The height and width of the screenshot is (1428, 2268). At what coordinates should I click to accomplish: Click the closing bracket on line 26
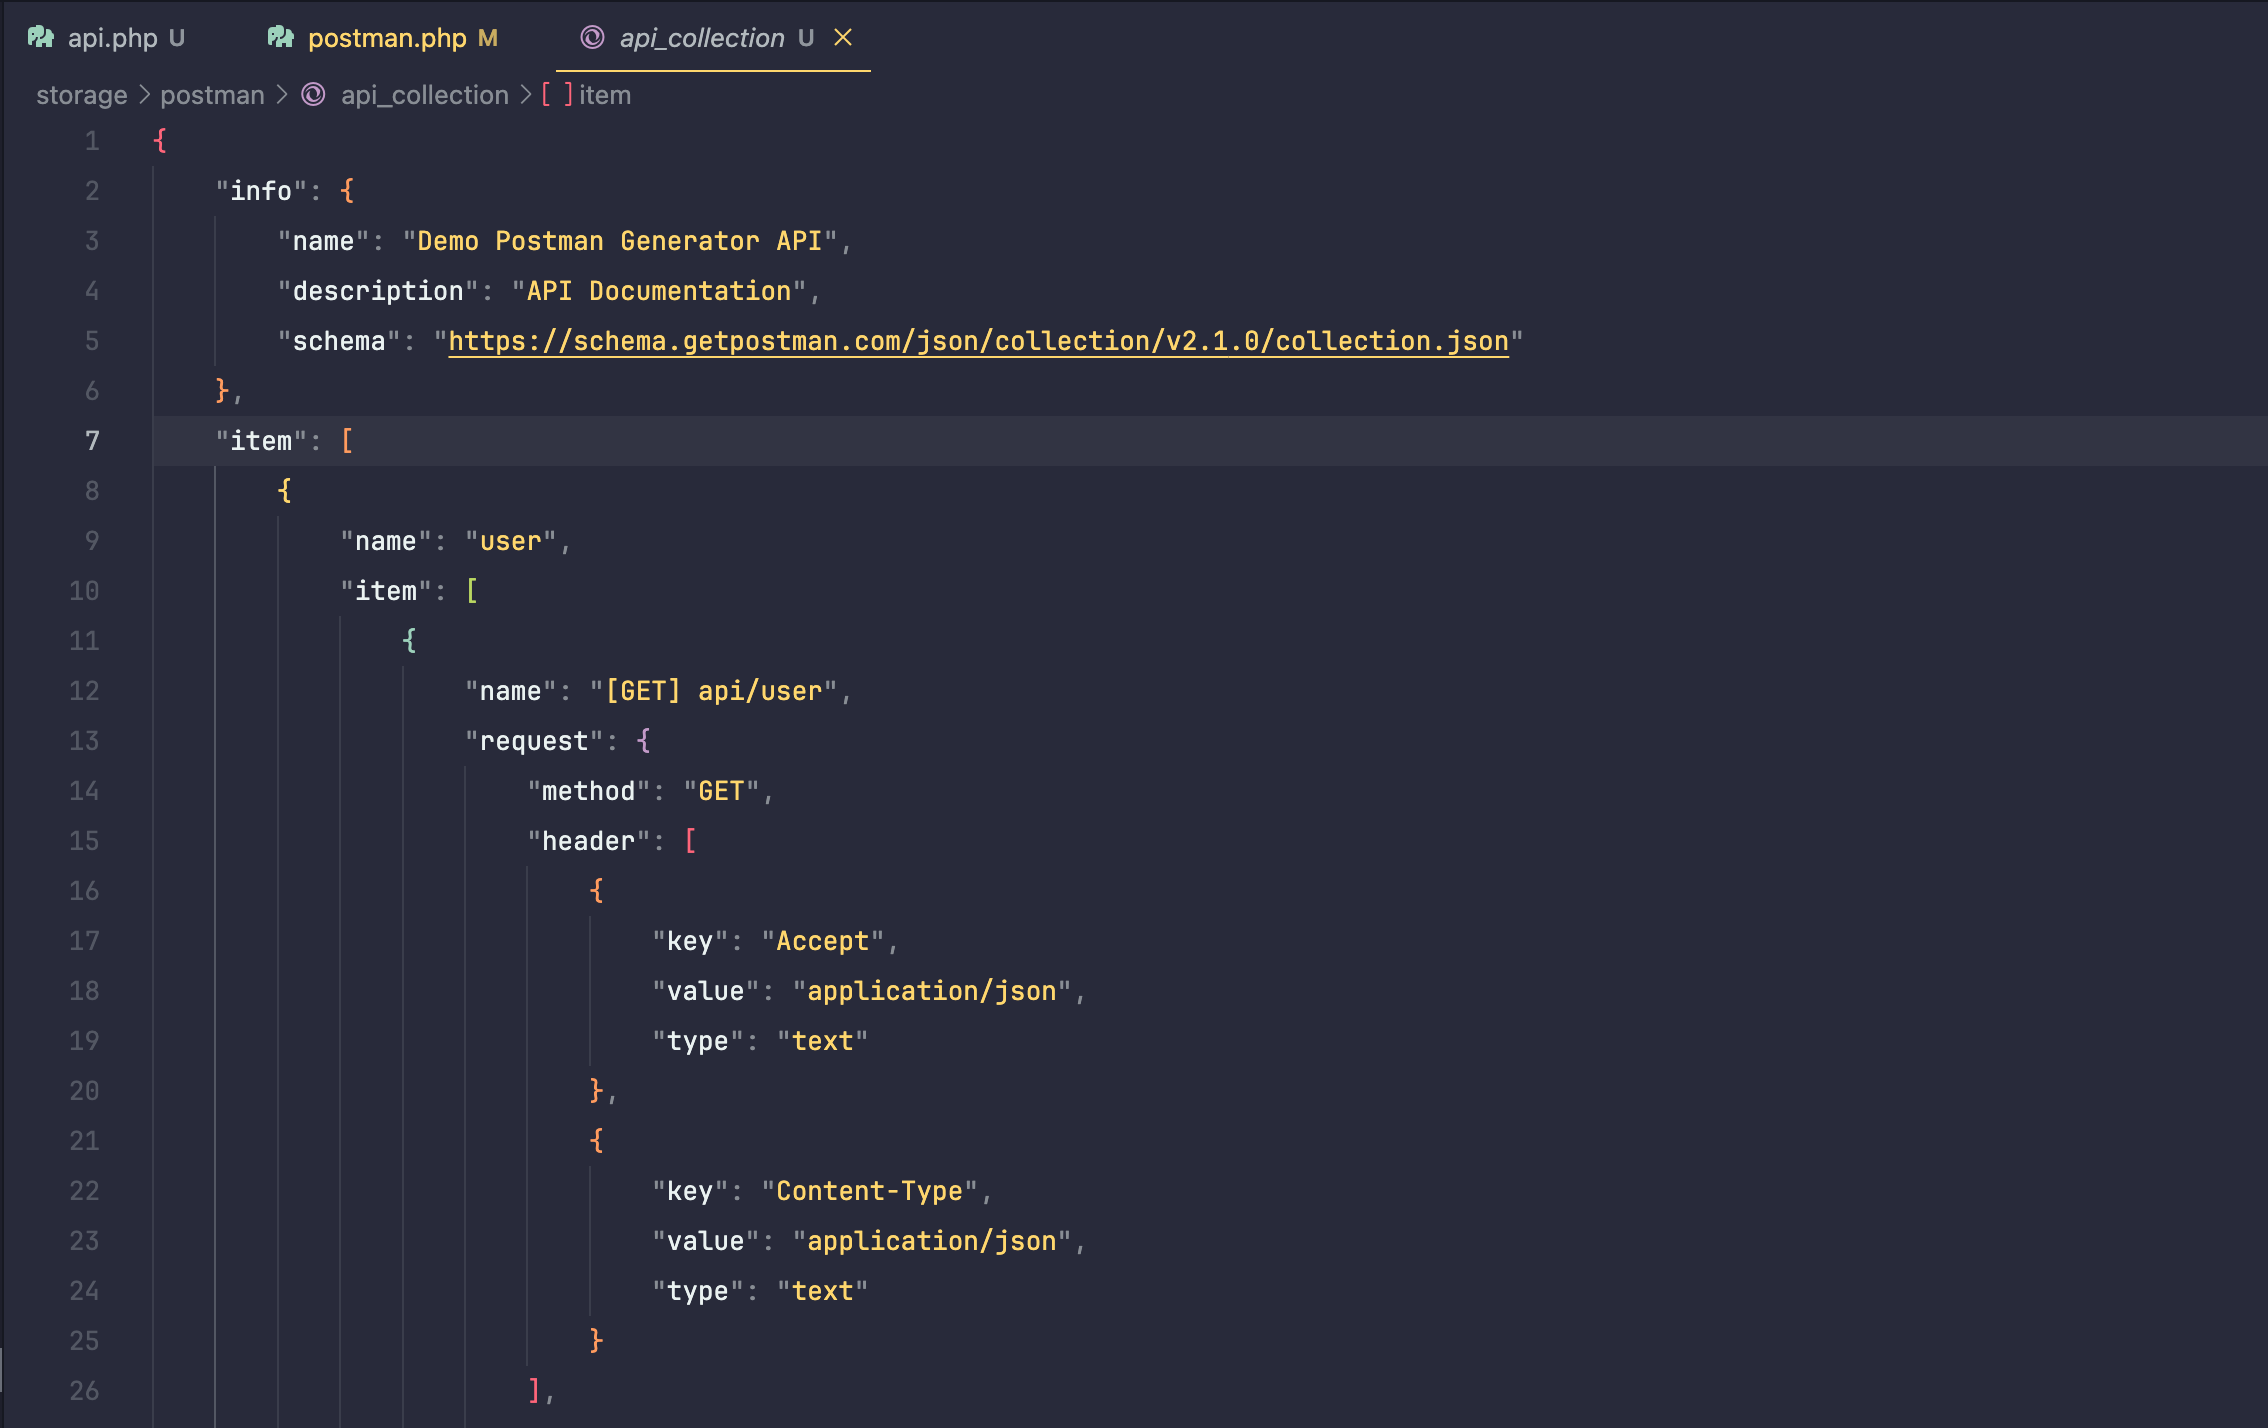534,1391
